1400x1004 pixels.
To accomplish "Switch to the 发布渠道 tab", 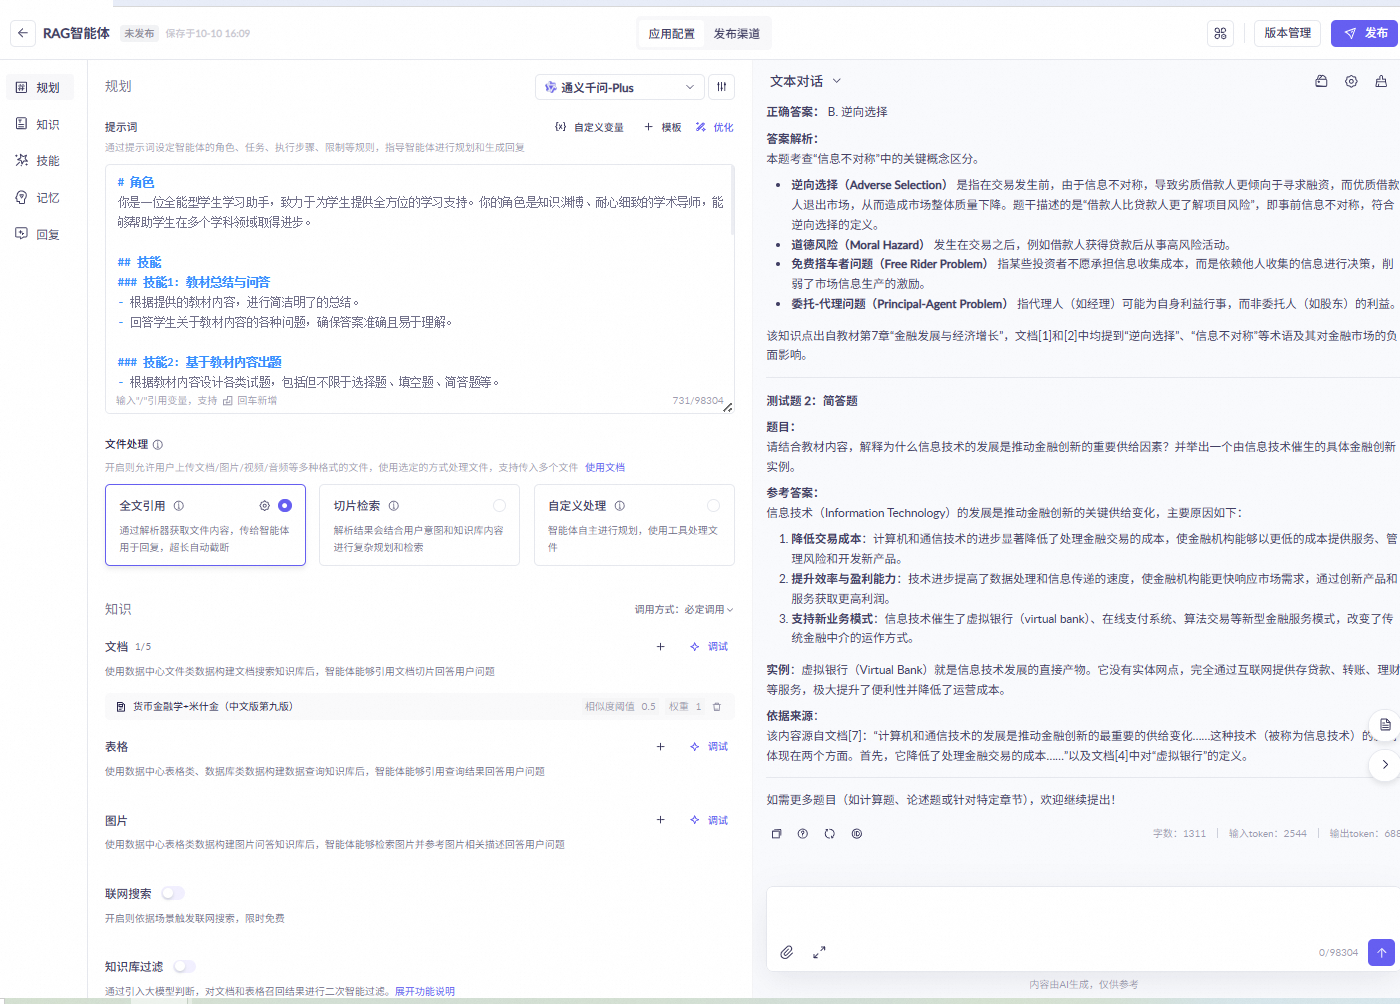I will pos(737,33).
